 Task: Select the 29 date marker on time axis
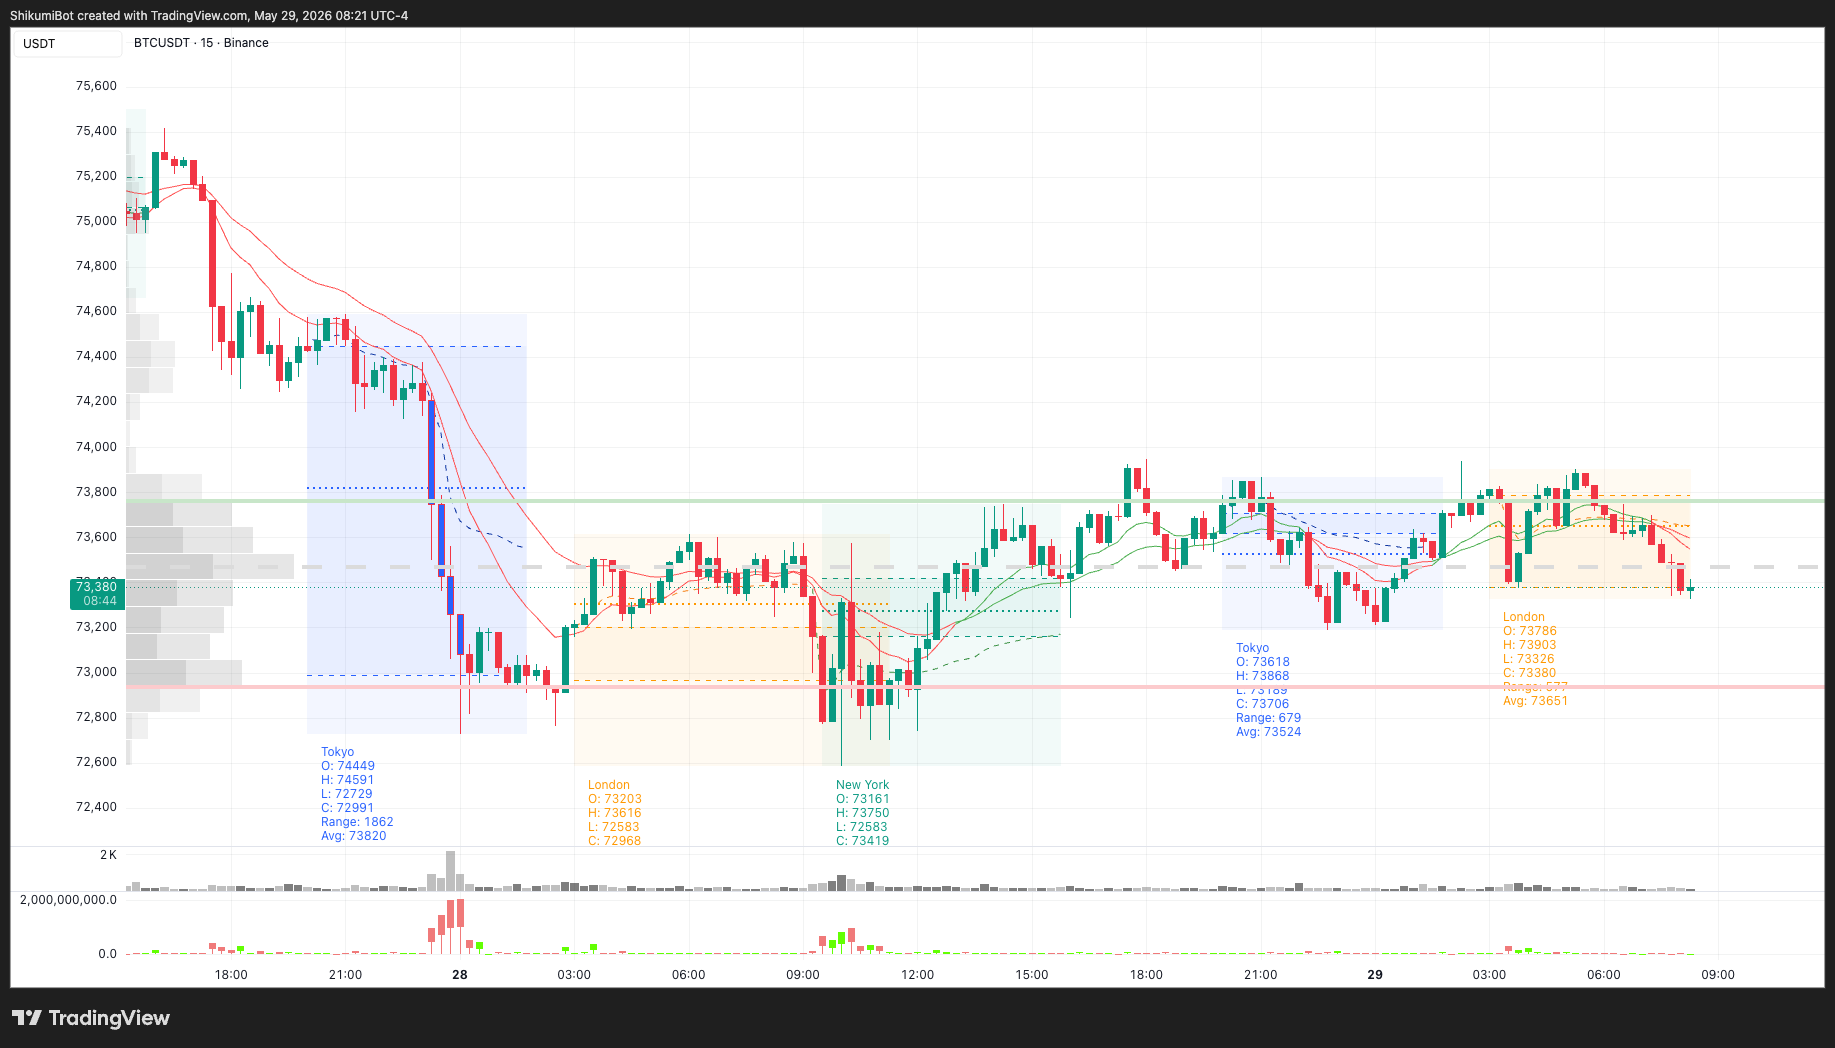tap(1375, 974)
